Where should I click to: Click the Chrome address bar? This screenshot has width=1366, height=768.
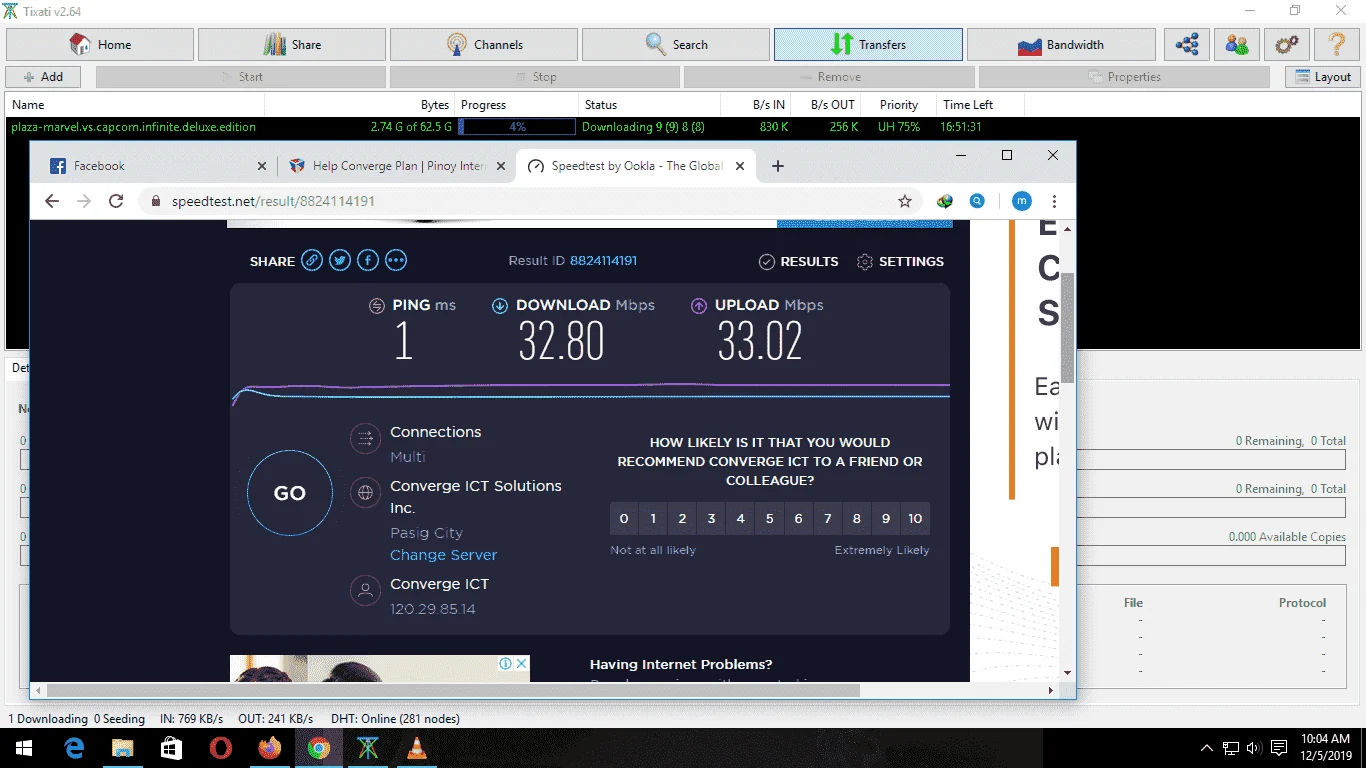pos(532,201)
